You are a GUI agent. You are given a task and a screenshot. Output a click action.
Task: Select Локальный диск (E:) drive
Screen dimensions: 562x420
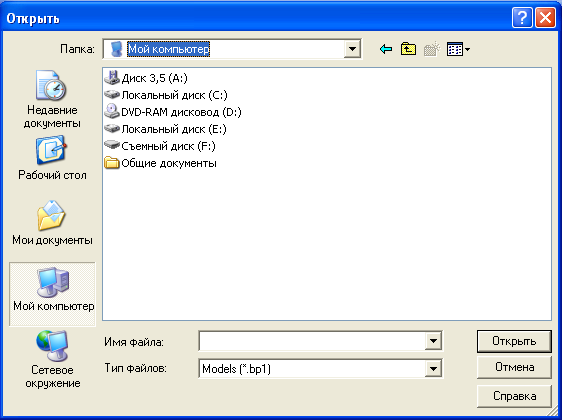(x=165, y=129)
